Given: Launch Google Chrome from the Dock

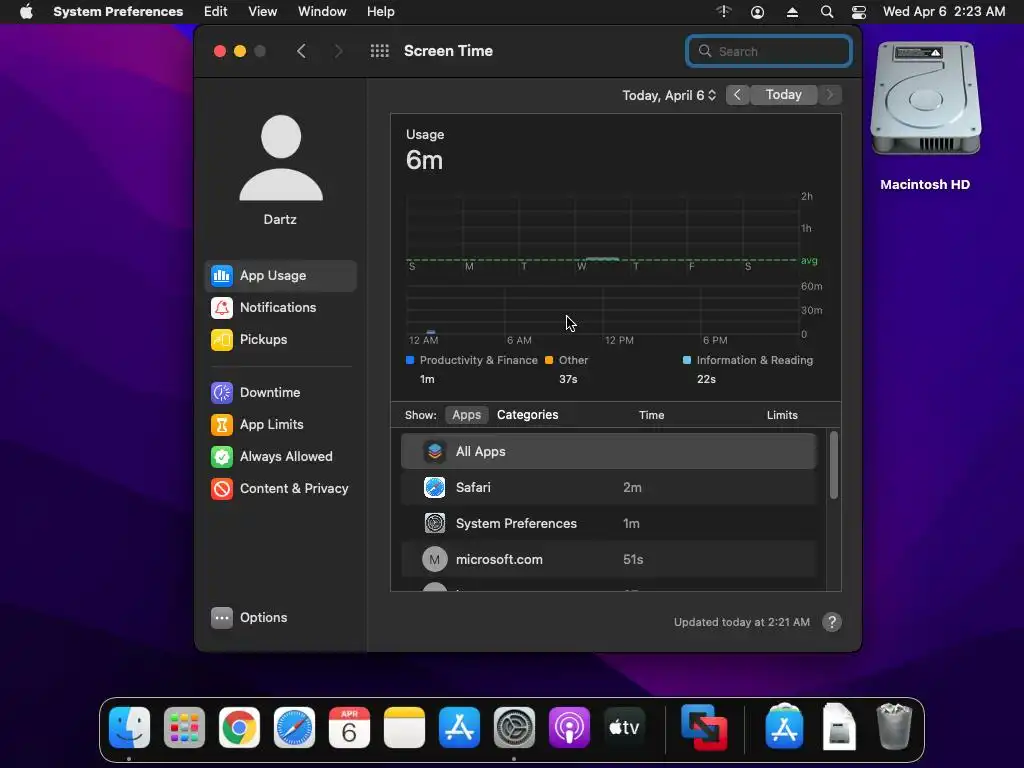Looking at the screenshot, I should tap(239, 728).
